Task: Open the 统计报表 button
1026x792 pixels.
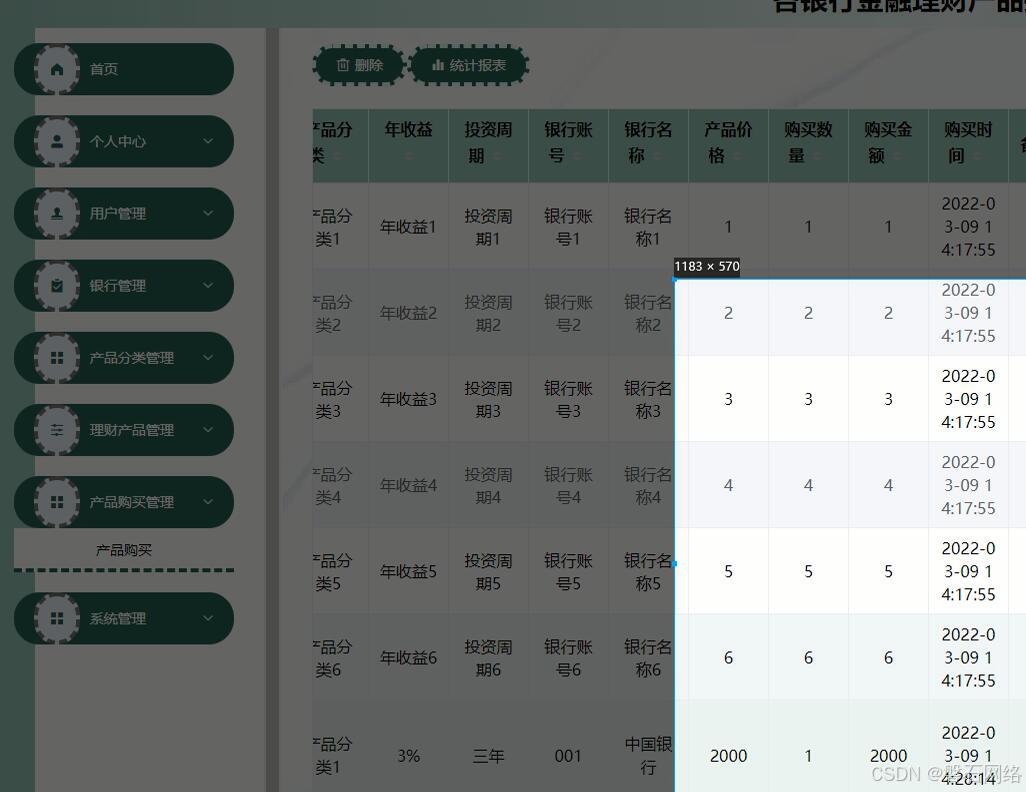Action: pyautogui.click(x=469, y=65)
